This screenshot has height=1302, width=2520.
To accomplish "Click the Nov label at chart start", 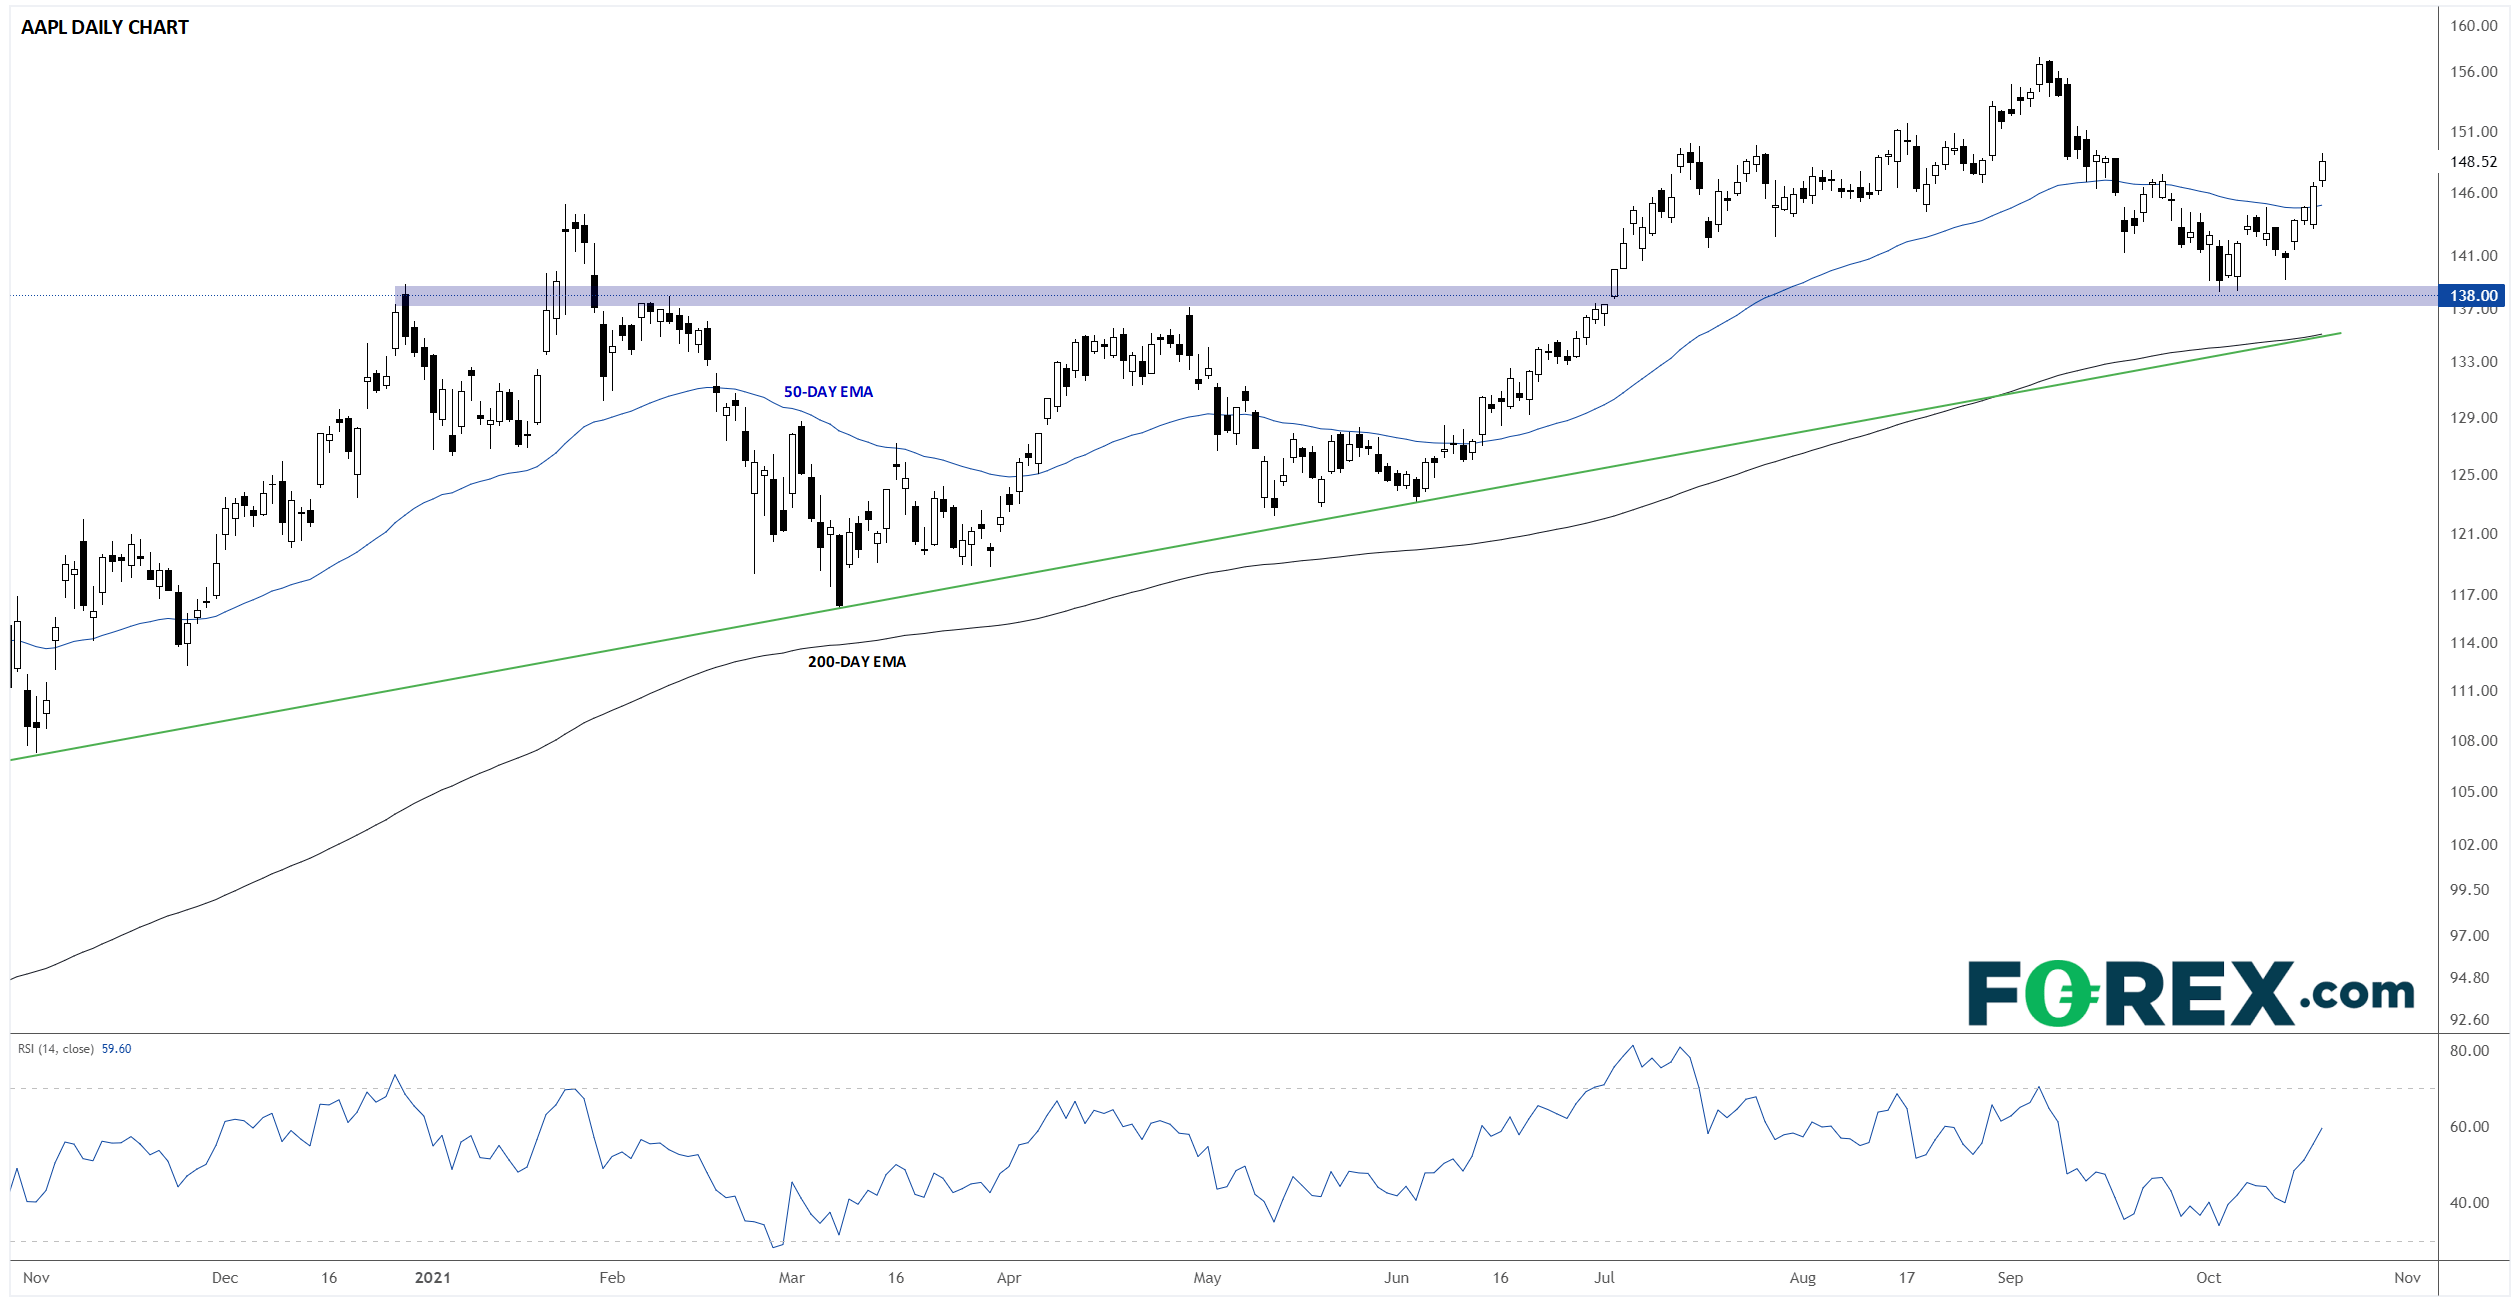I will coord(36,1277).
